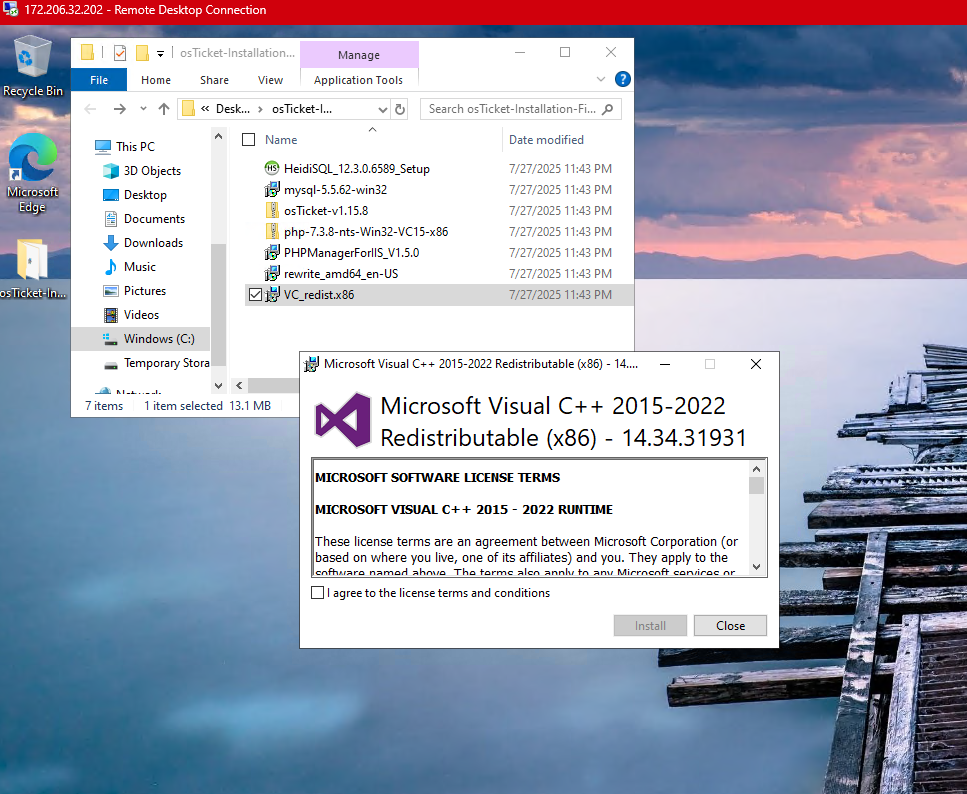Select the osTicket-In... folder on desktop

32,269
